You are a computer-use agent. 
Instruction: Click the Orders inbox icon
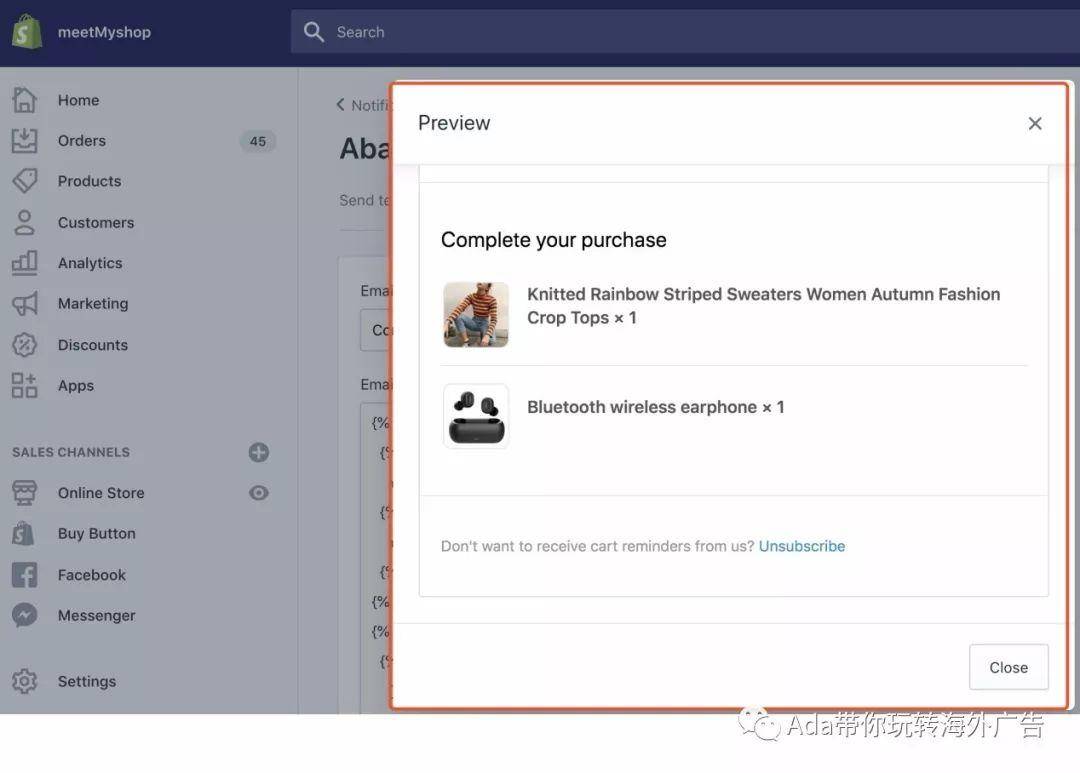point(24,141)
